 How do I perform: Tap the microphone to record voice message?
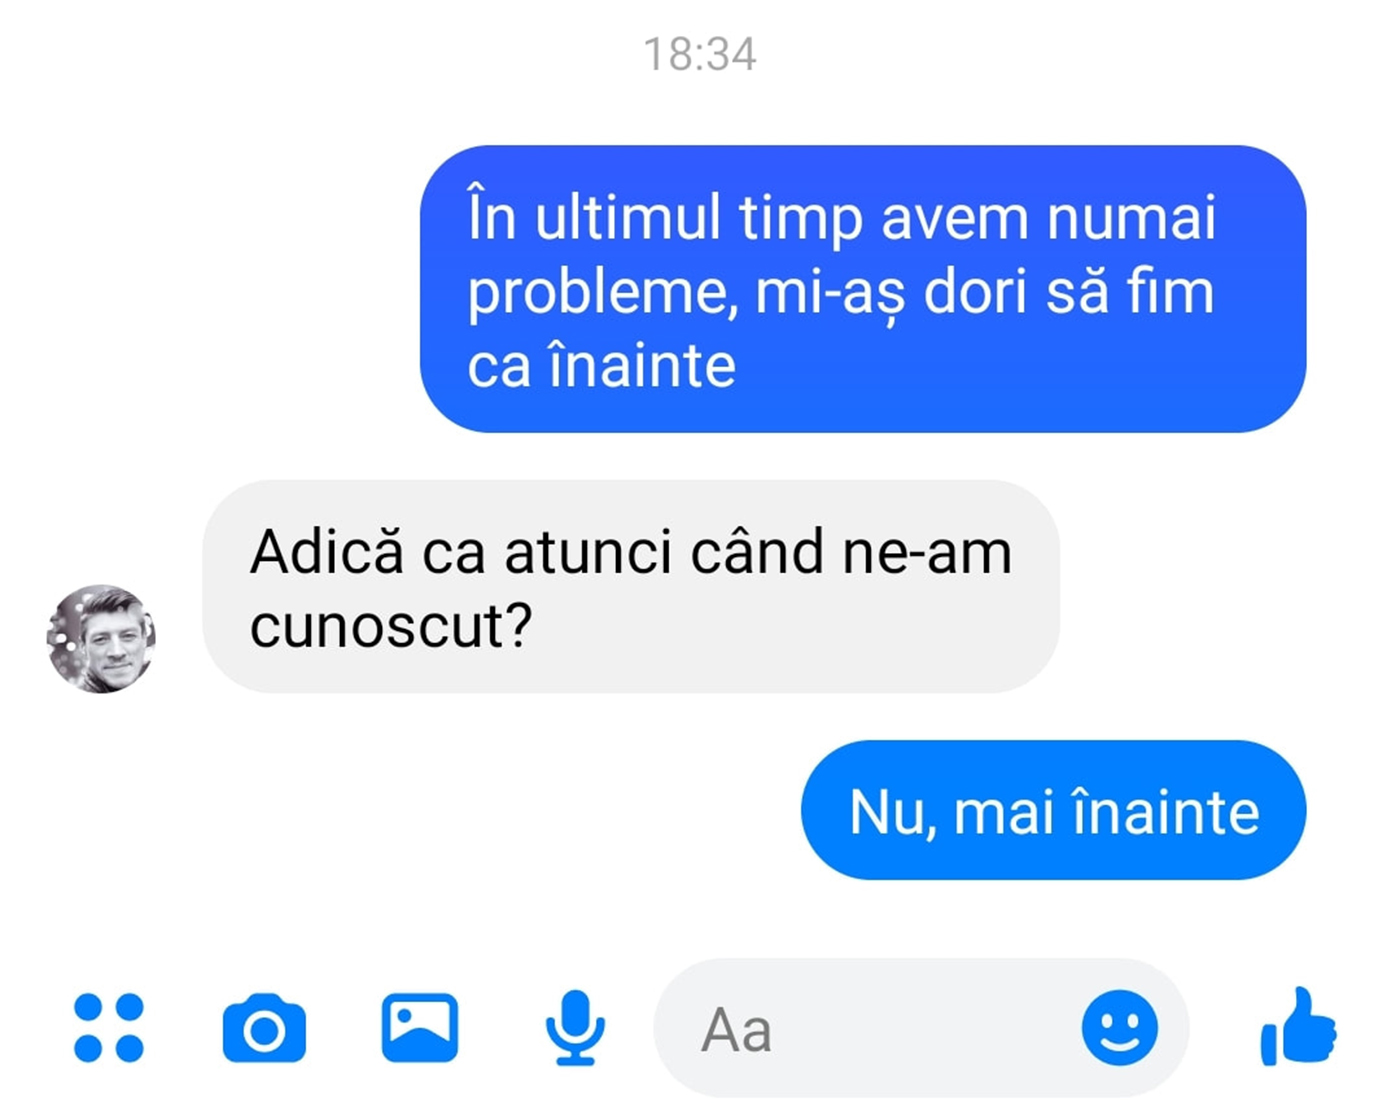[575, 1027]
